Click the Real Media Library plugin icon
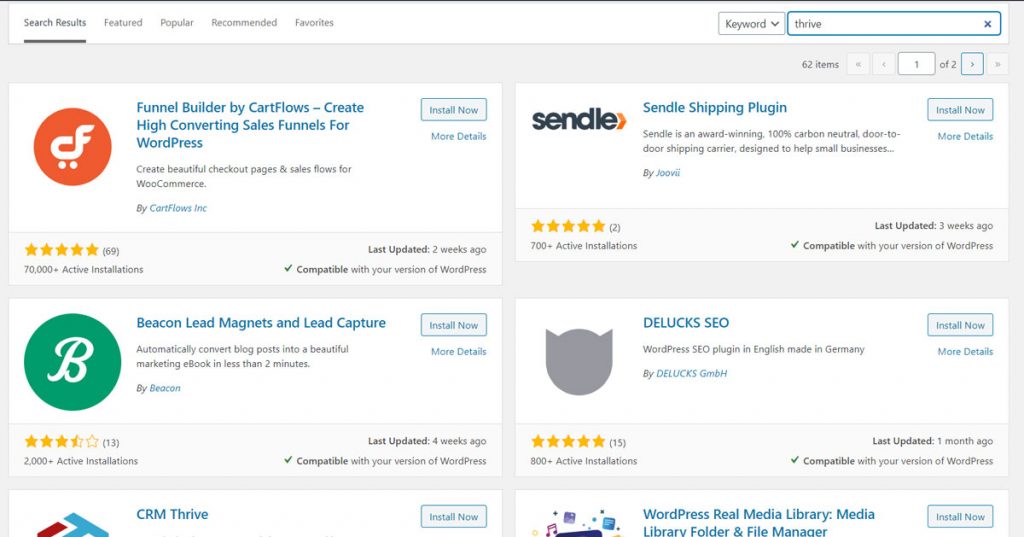1024x537 pixels. coord(579,523)
